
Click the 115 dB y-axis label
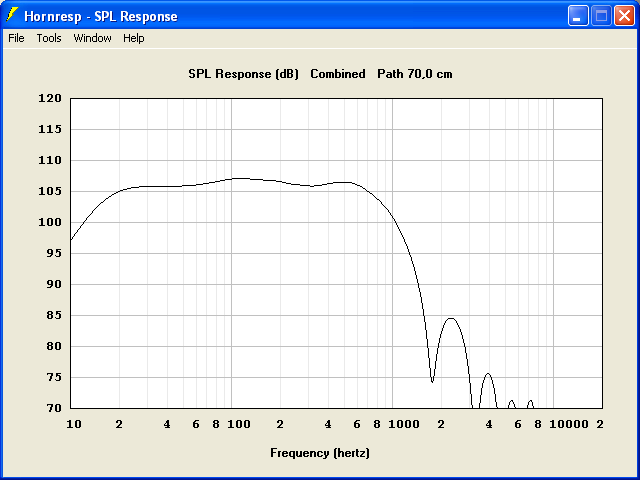[50, 129]
